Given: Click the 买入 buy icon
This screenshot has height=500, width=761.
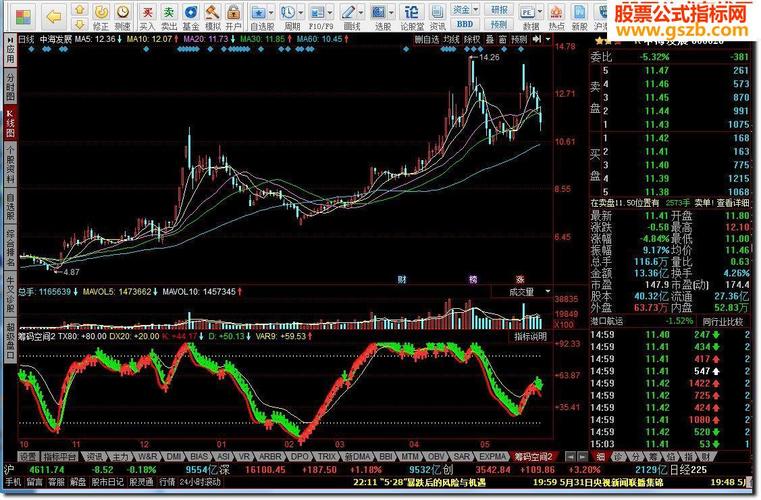Looking at the screenshot, I should (x=148, y=17).
